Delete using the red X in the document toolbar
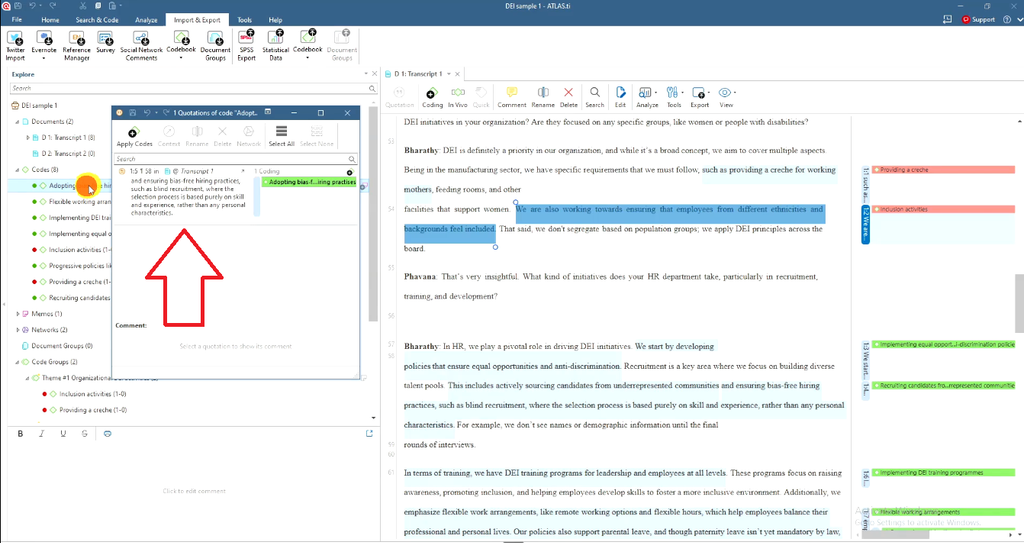The width and height of the screenshot is (1024, 543). click(x=568, y=97)
